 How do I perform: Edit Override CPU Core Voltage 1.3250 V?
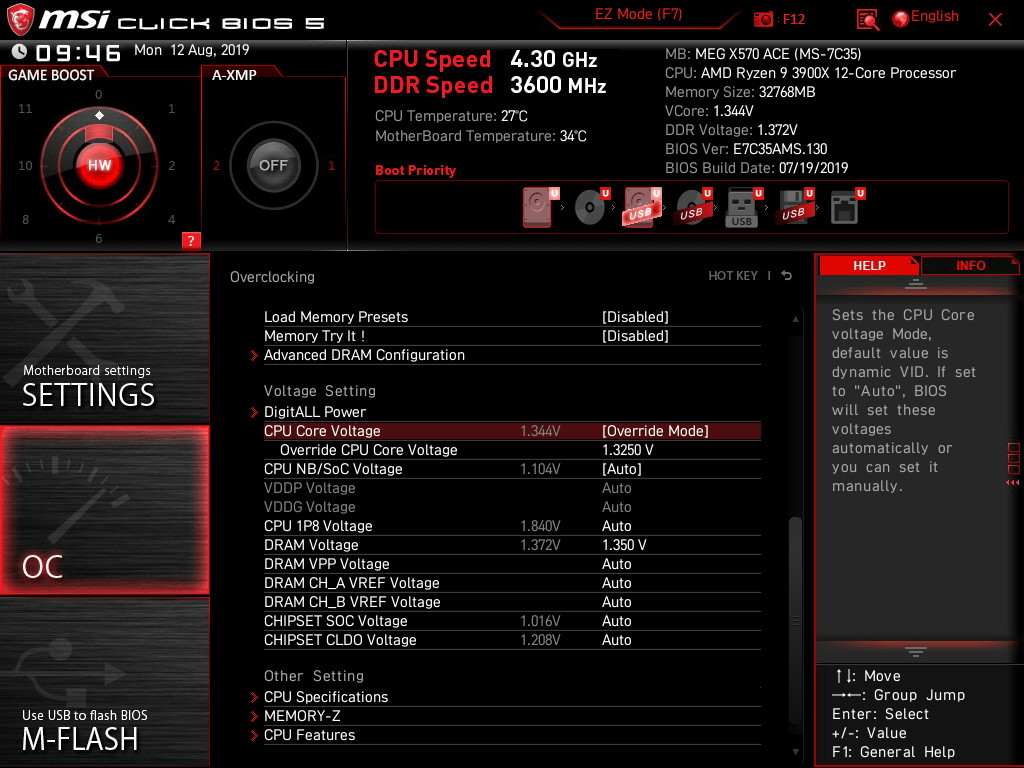pyautogui.click(x=628, y=450)
